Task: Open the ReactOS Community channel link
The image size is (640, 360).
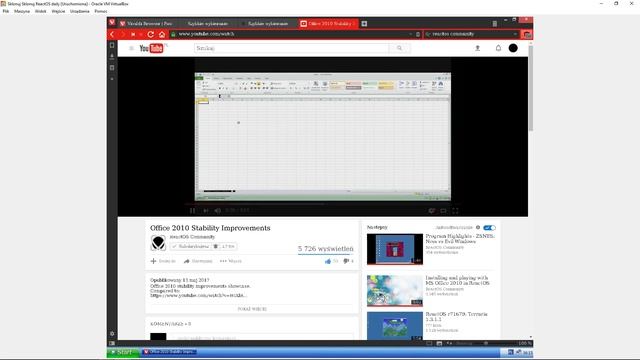Action: point(192,237)
